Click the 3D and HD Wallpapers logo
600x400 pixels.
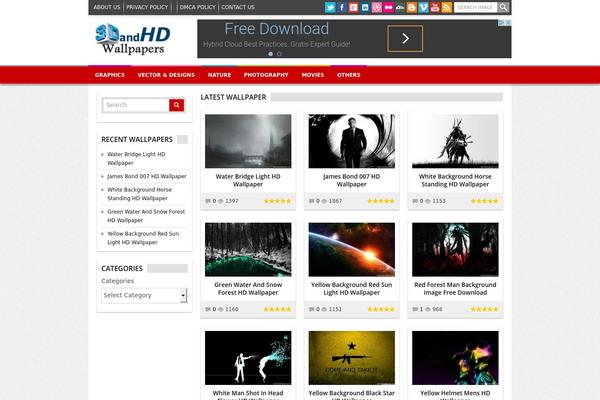[x=133, y=39]
